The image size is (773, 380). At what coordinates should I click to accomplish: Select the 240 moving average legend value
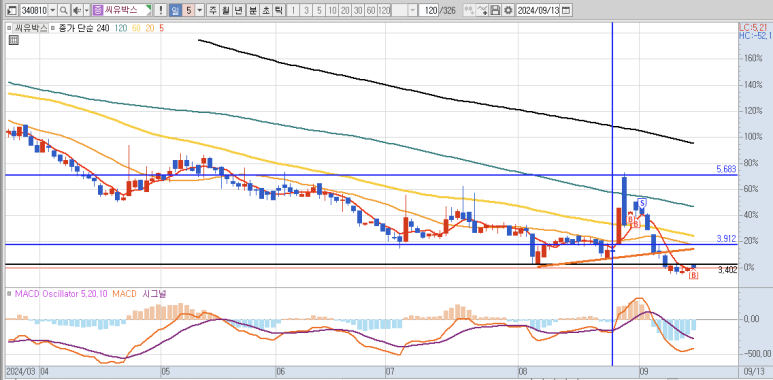click(103, 28)
